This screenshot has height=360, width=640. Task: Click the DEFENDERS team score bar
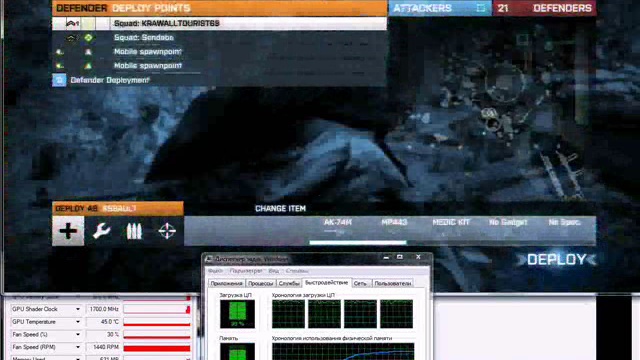point(544,8)
